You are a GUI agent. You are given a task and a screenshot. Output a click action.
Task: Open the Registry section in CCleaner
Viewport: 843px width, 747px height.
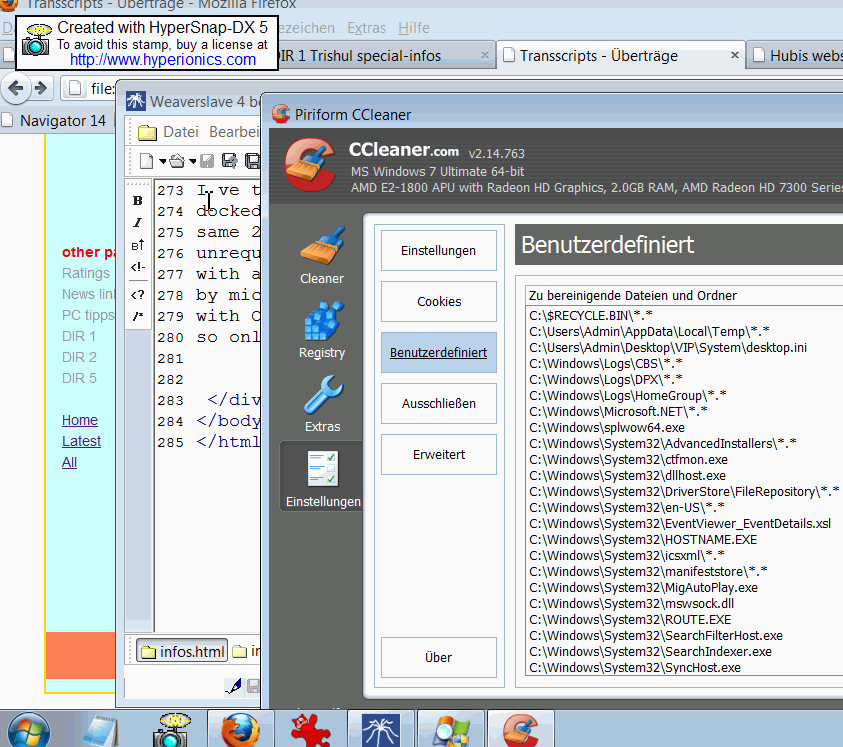point(322,330)
